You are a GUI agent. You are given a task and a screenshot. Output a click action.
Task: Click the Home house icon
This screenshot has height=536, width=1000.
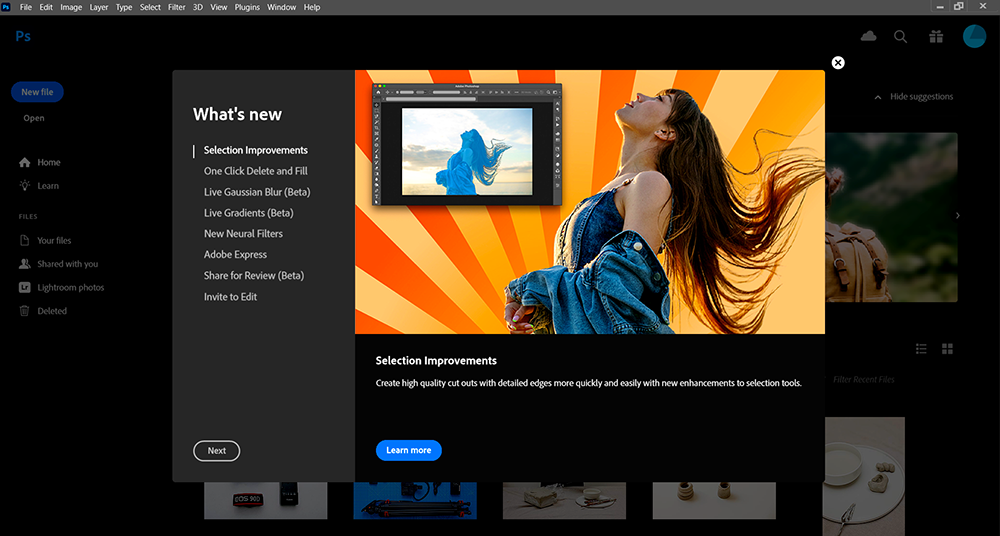(x=25, y=163)
